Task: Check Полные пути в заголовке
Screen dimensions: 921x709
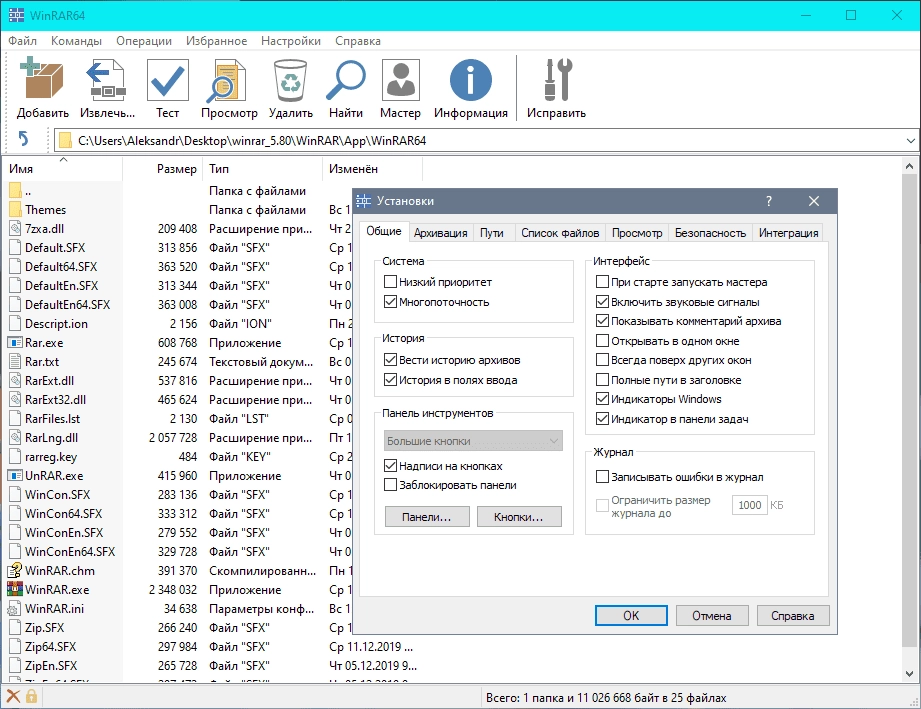Action: point(602,379)
